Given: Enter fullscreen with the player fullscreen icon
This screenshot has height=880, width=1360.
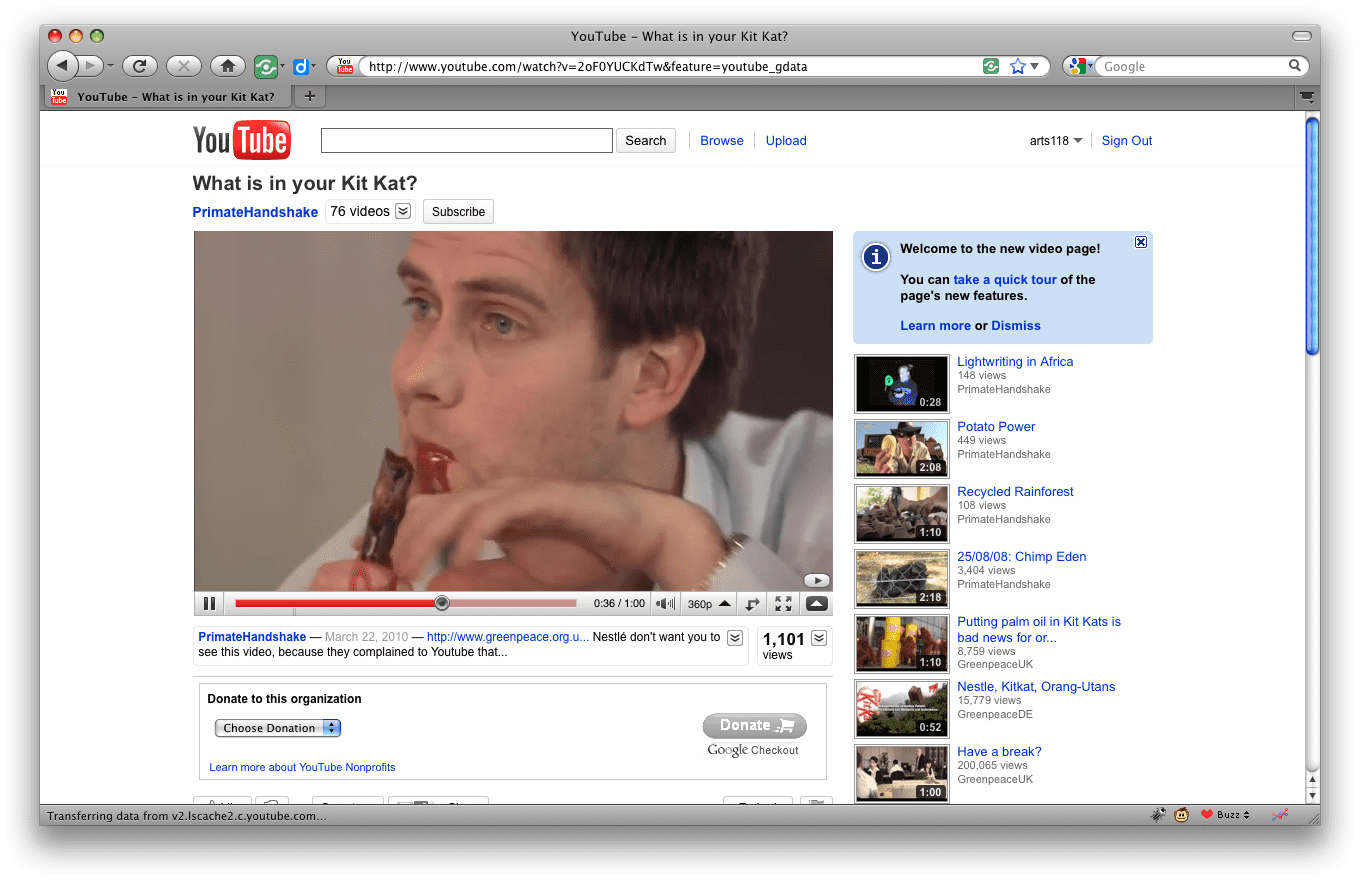Looking at the screenshot, I should pyautogui.click(x=784, y=603).
